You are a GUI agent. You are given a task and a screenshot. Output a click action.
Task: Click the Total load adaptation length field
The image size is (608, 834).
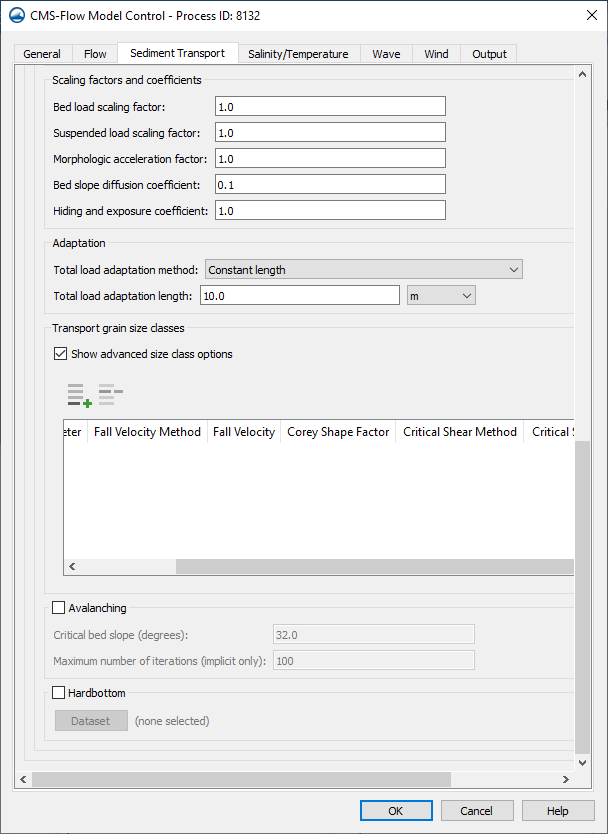[300, 295]
